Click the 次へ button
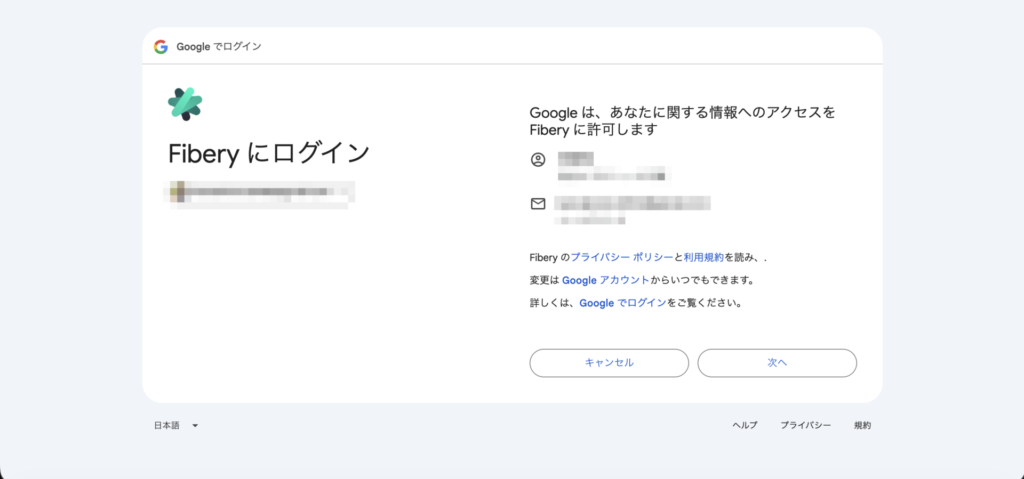The image size is (1024, 479). coord(777,363)
